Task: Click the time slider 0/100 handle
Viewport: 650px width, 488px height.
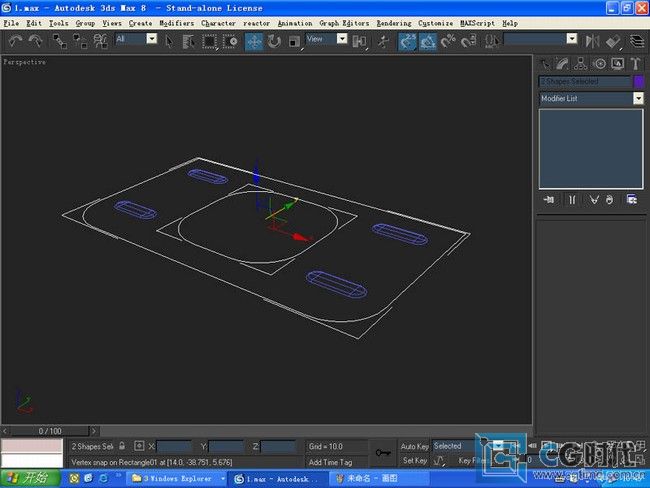Action: click(x=50, y=431)
